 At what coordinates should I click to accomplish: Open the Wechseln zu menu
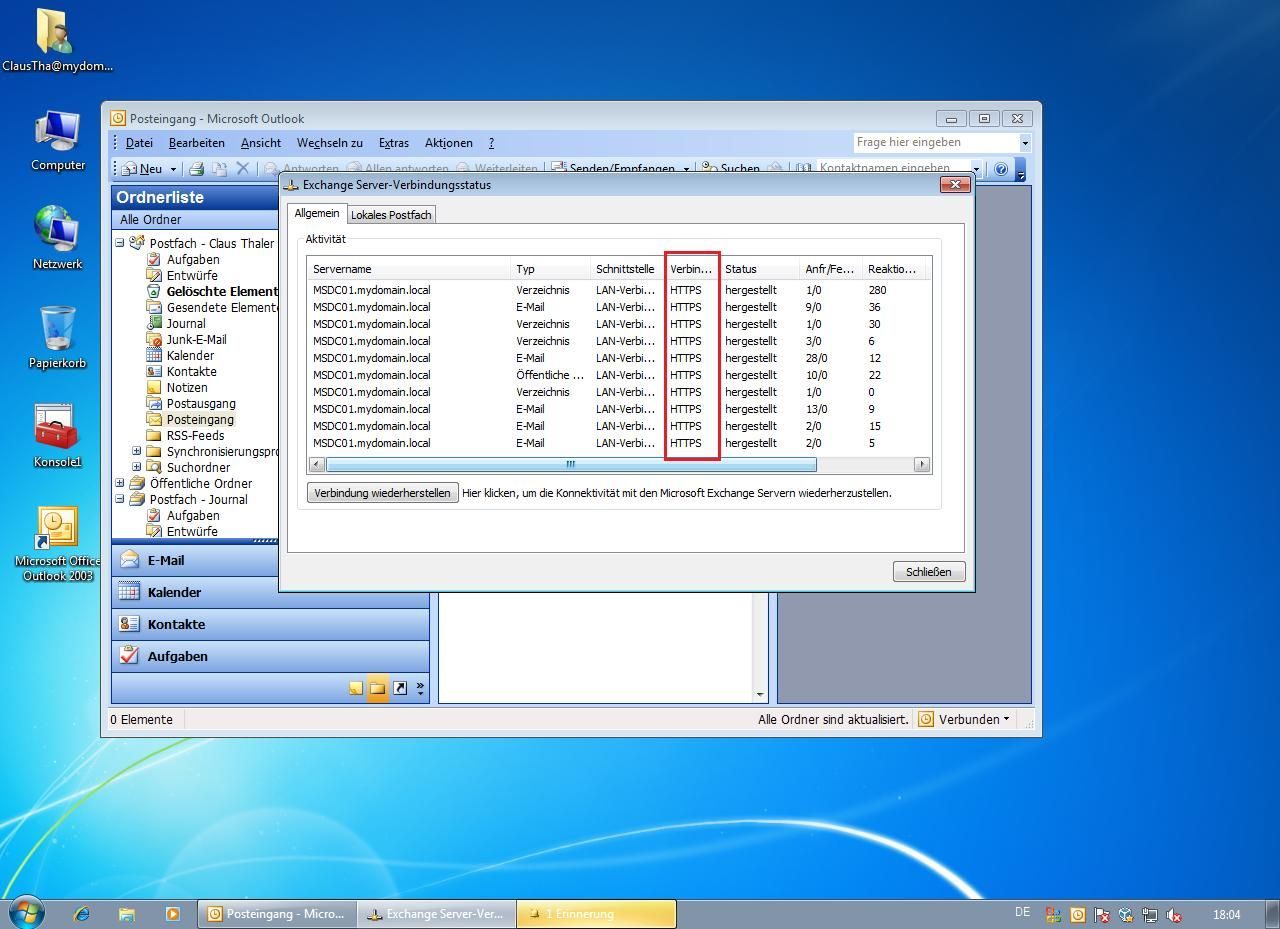(329, 143)
